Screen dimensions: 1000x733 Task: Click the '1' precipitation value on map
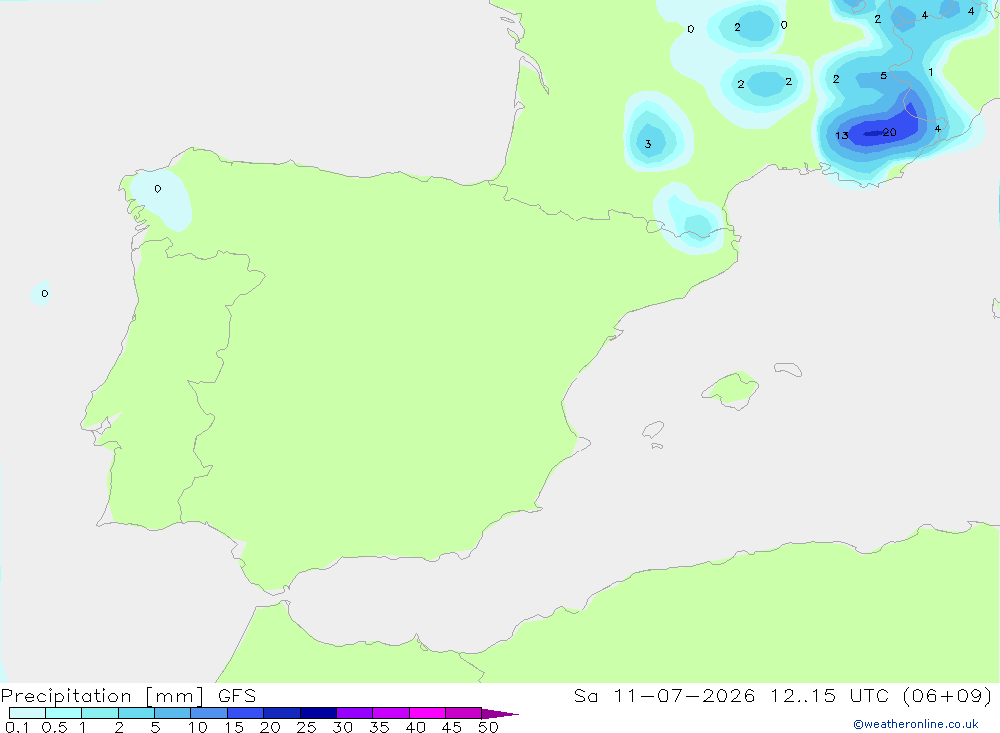pos(931,72)
